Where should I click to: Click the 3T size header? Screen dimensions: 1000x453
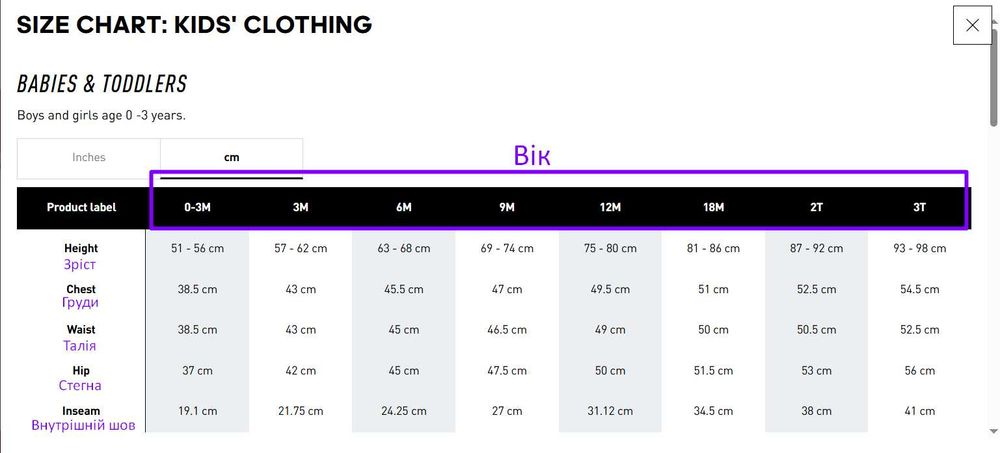point(920,208)
